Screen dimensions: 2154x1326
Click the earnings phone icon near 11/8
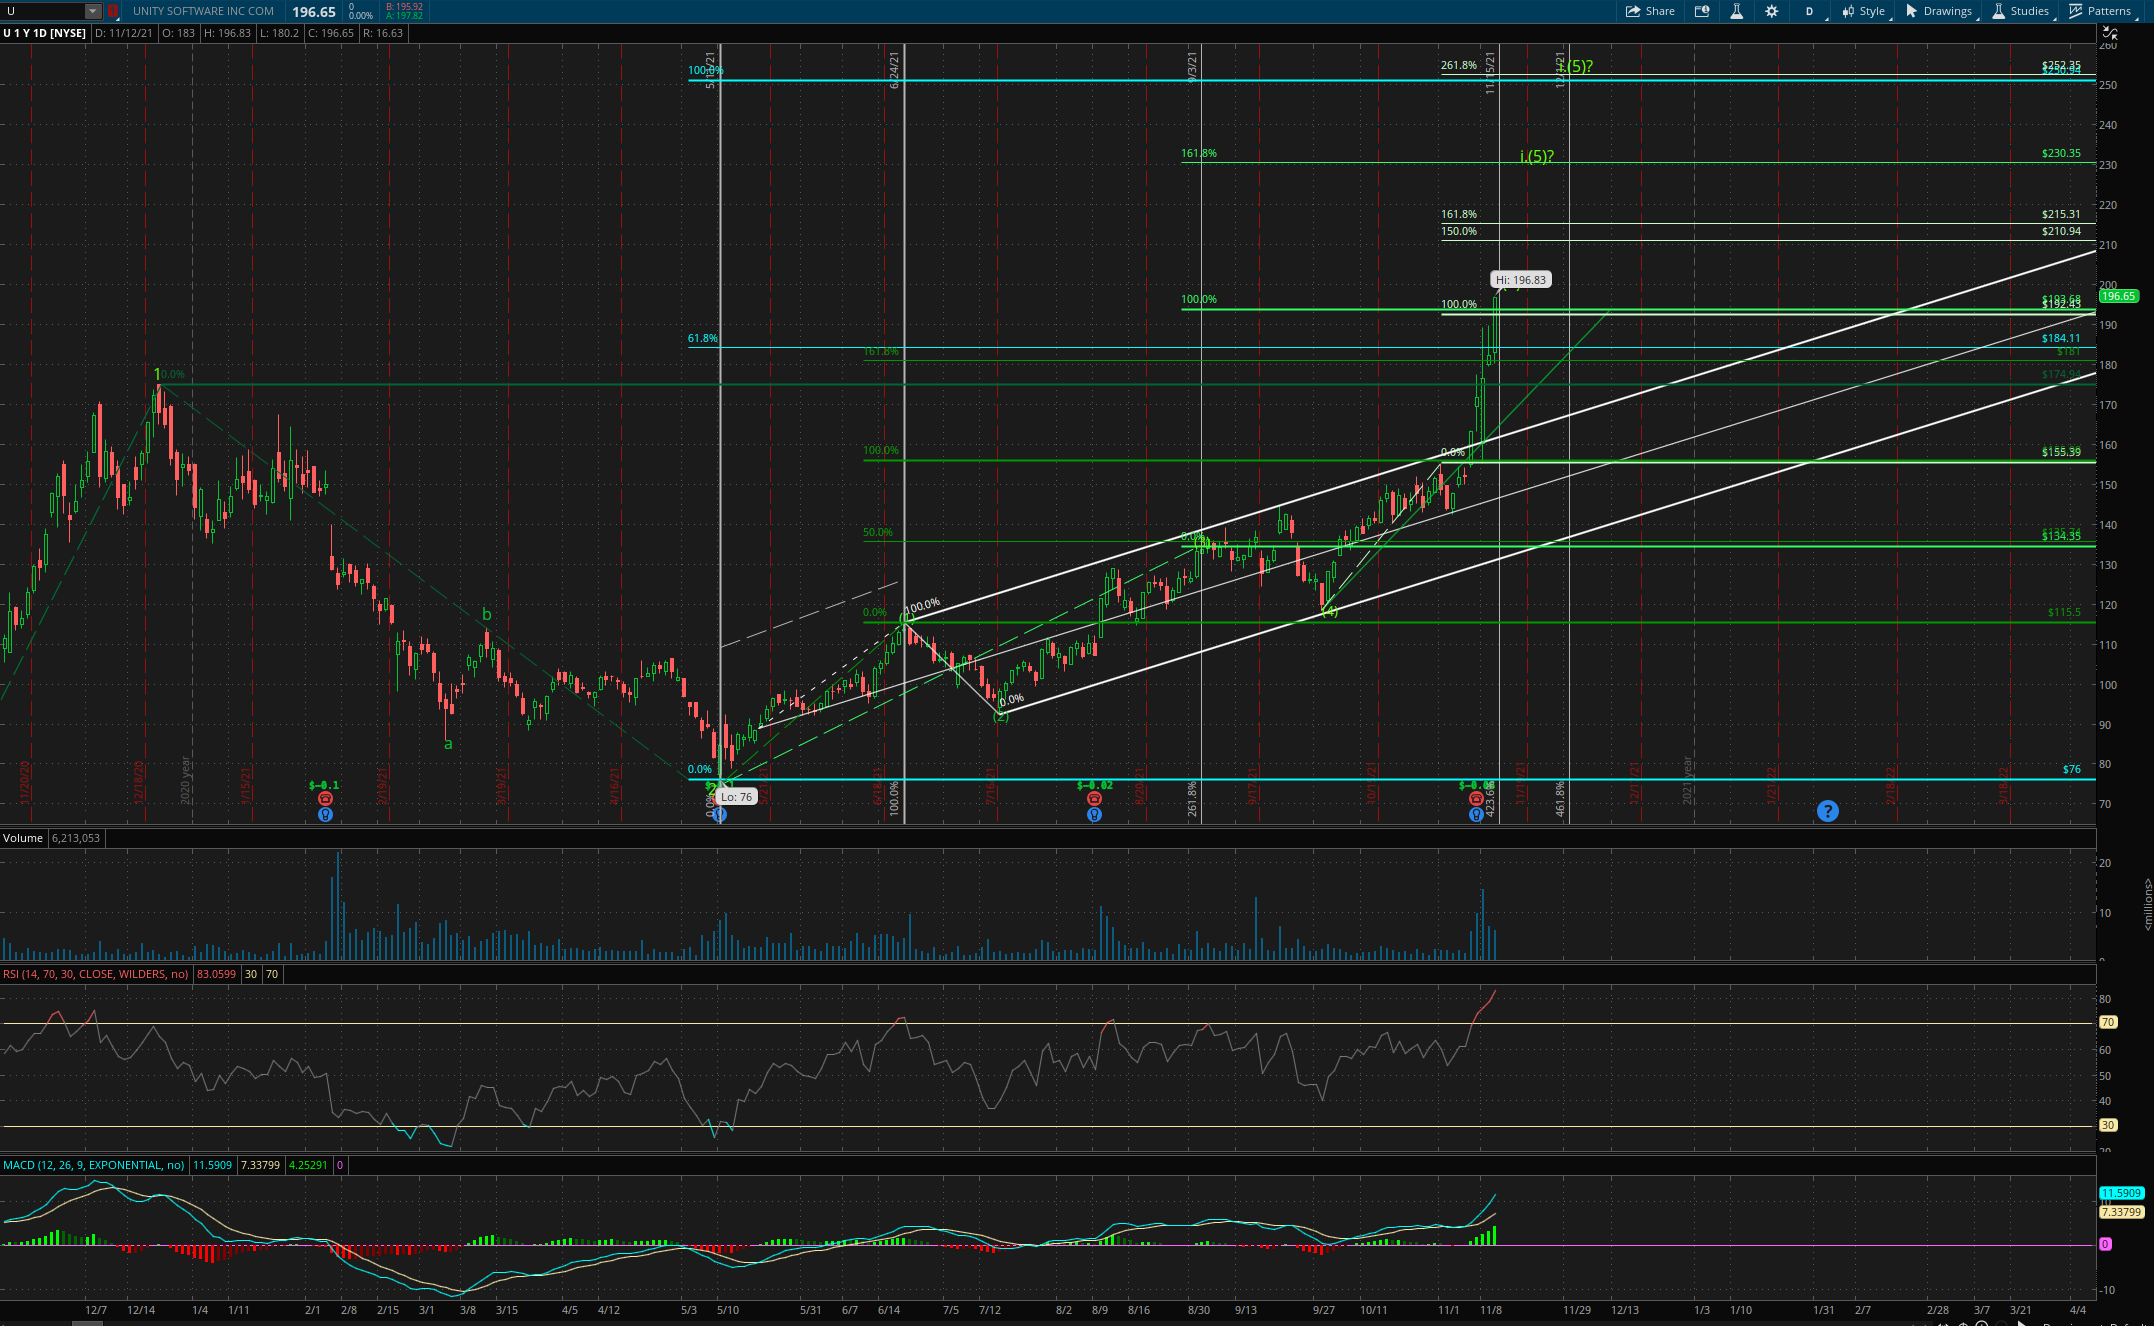click(1476, 799)
